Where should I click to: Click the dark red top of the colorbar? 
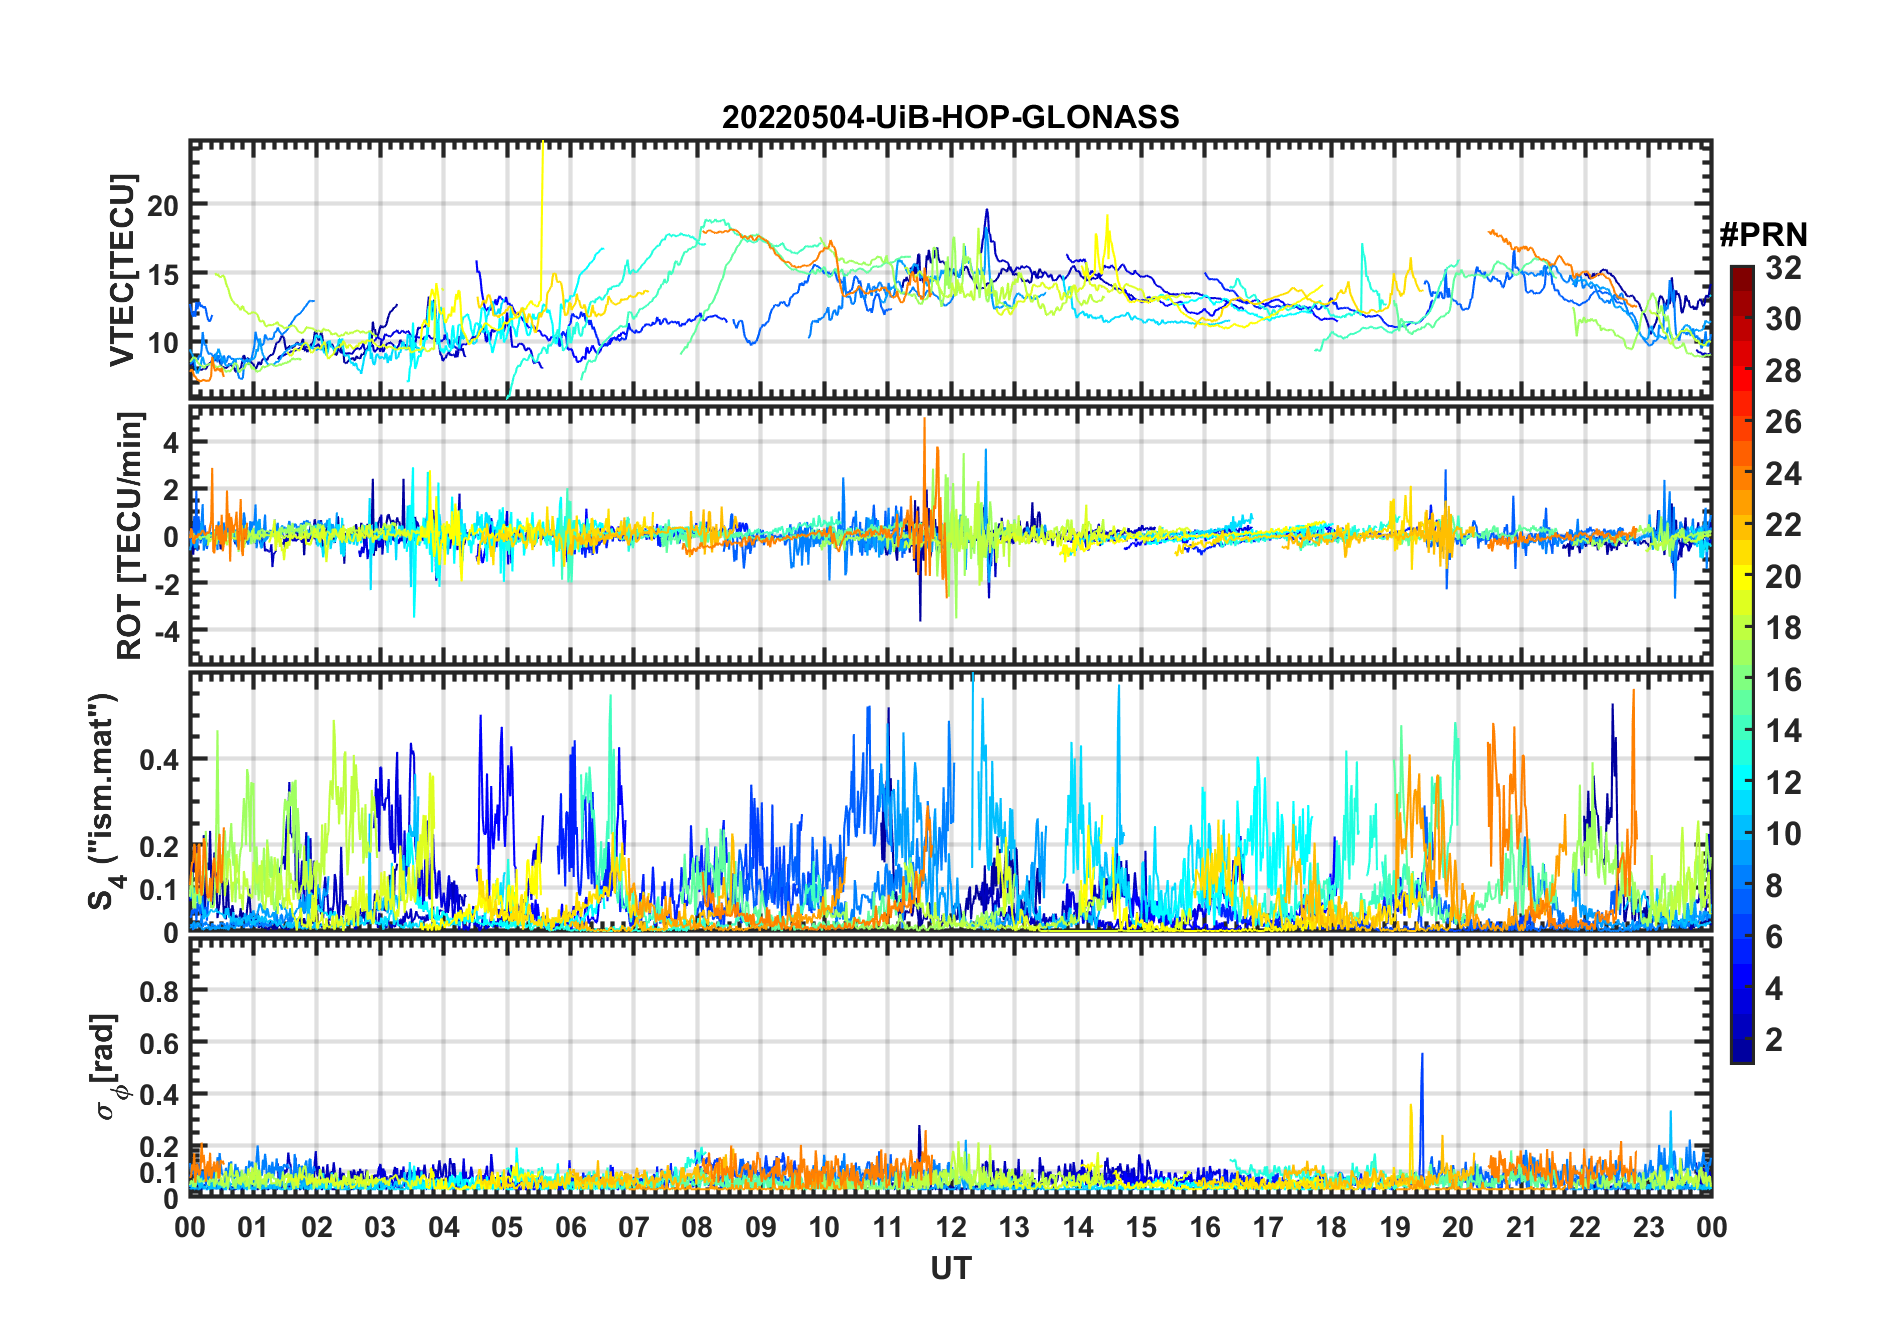[1741, 273]
